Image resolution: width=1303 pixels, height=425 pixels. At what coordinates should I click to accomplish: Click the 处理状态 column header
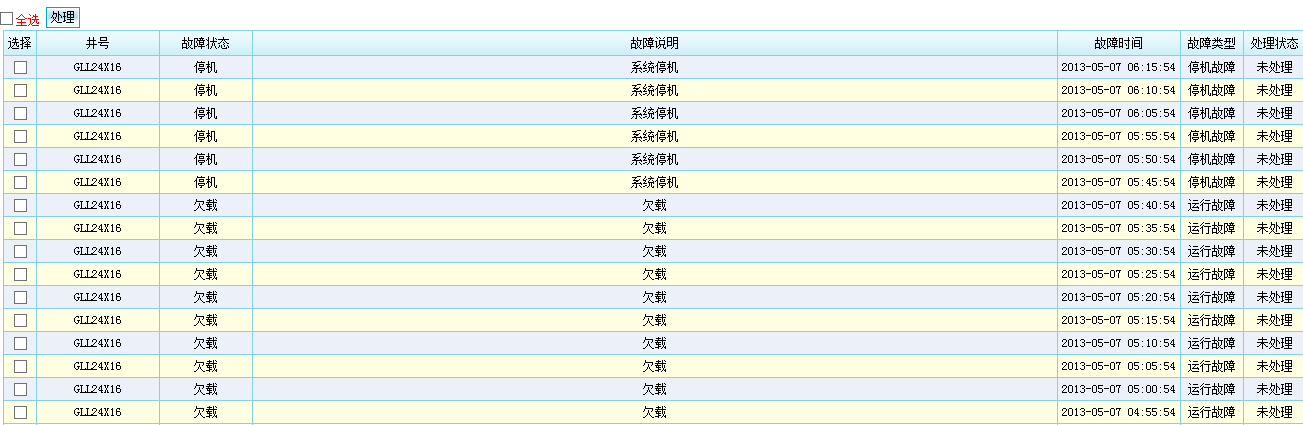[x=1274, y=43]
